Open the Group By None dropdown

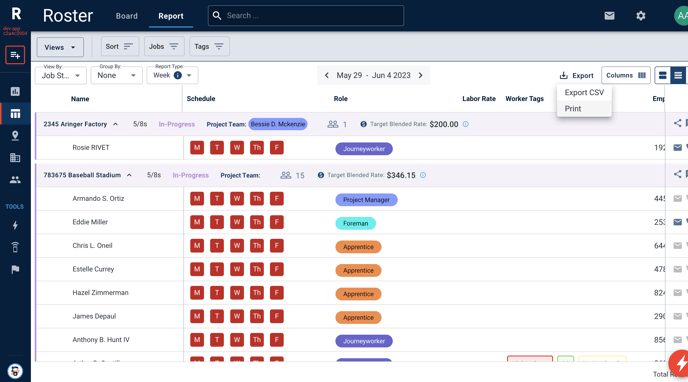tap(117, 75)
